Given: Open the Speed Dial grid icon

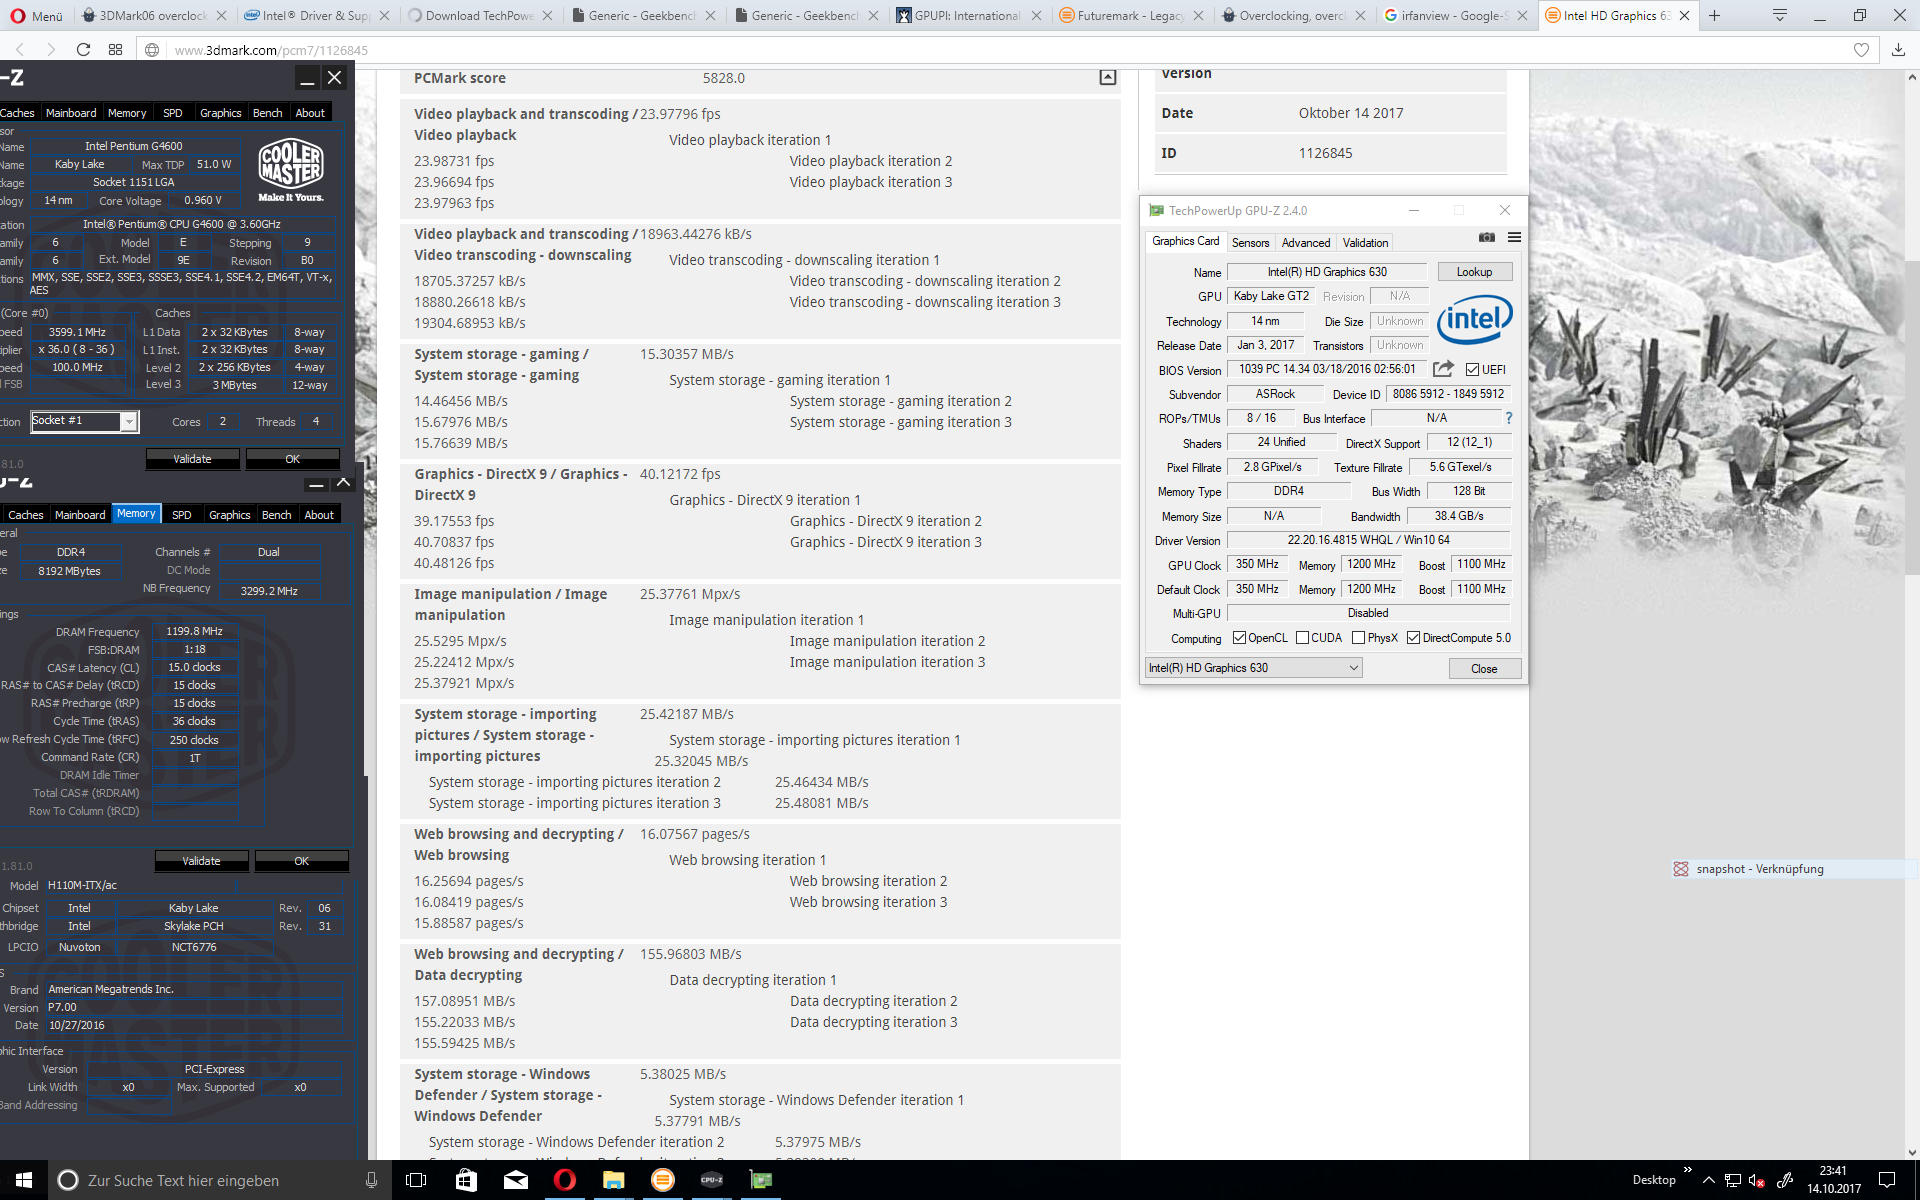Looking at the screenshot, I should point(115,50).
